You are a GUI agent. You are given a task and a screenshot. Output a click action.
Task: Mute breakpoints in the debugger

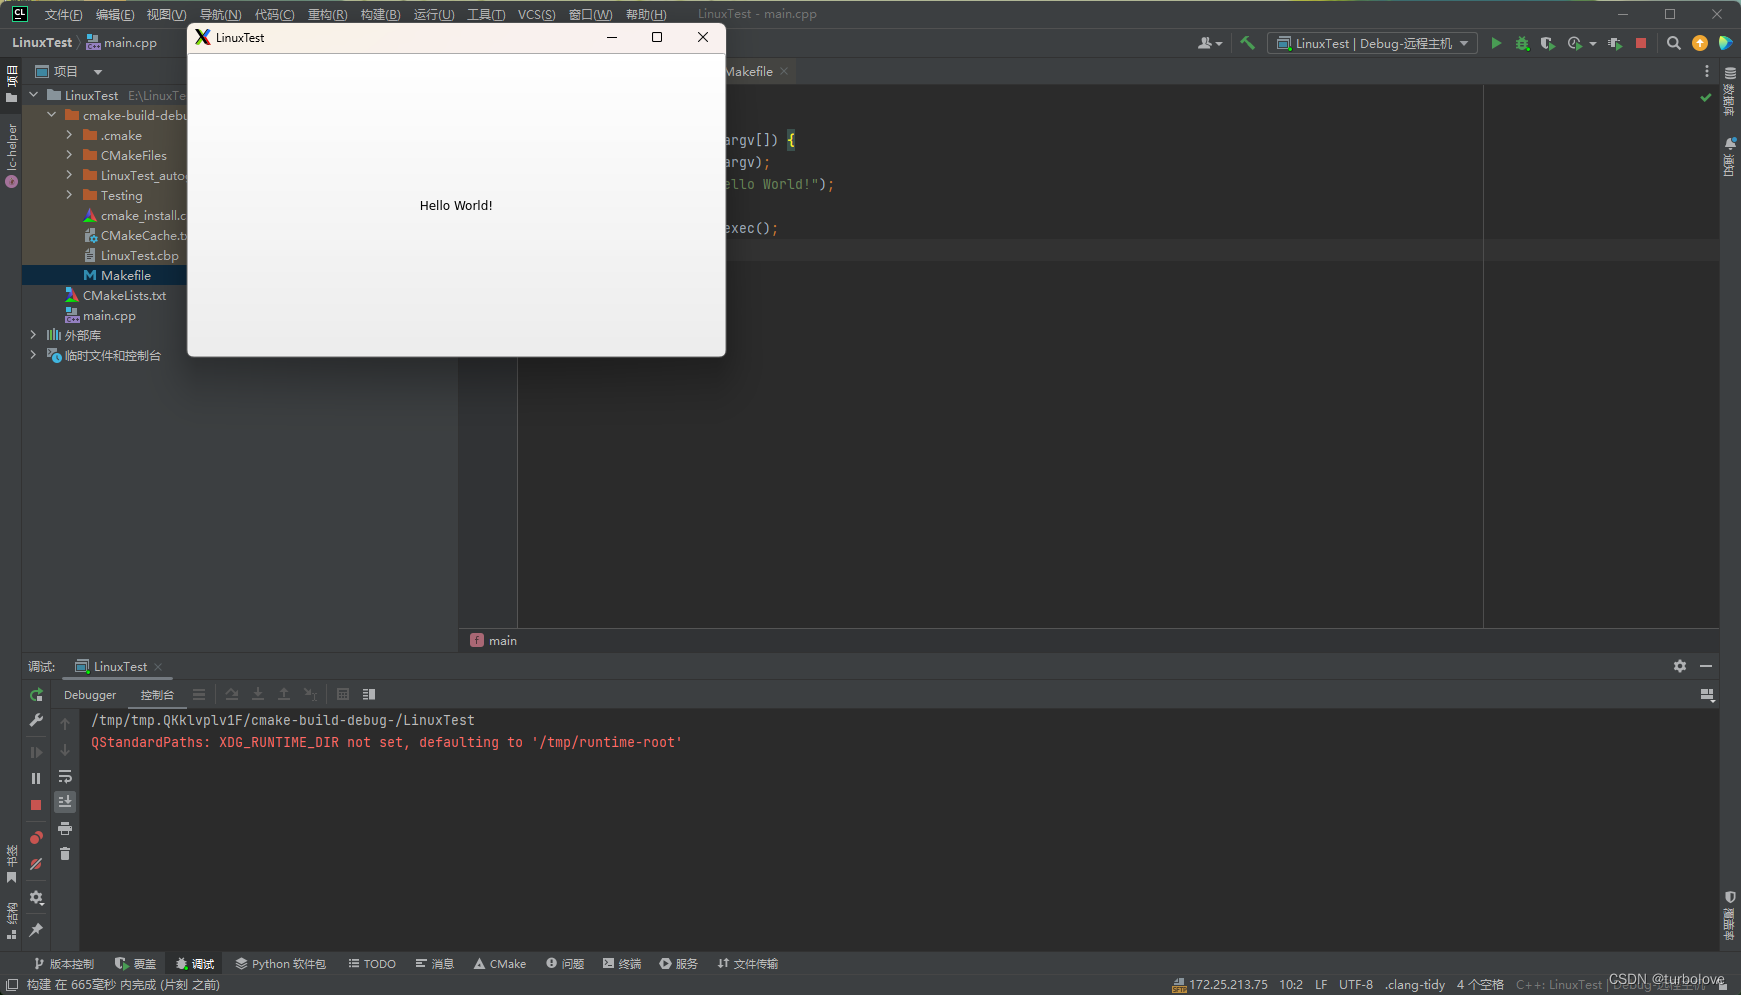pos(35,865)
